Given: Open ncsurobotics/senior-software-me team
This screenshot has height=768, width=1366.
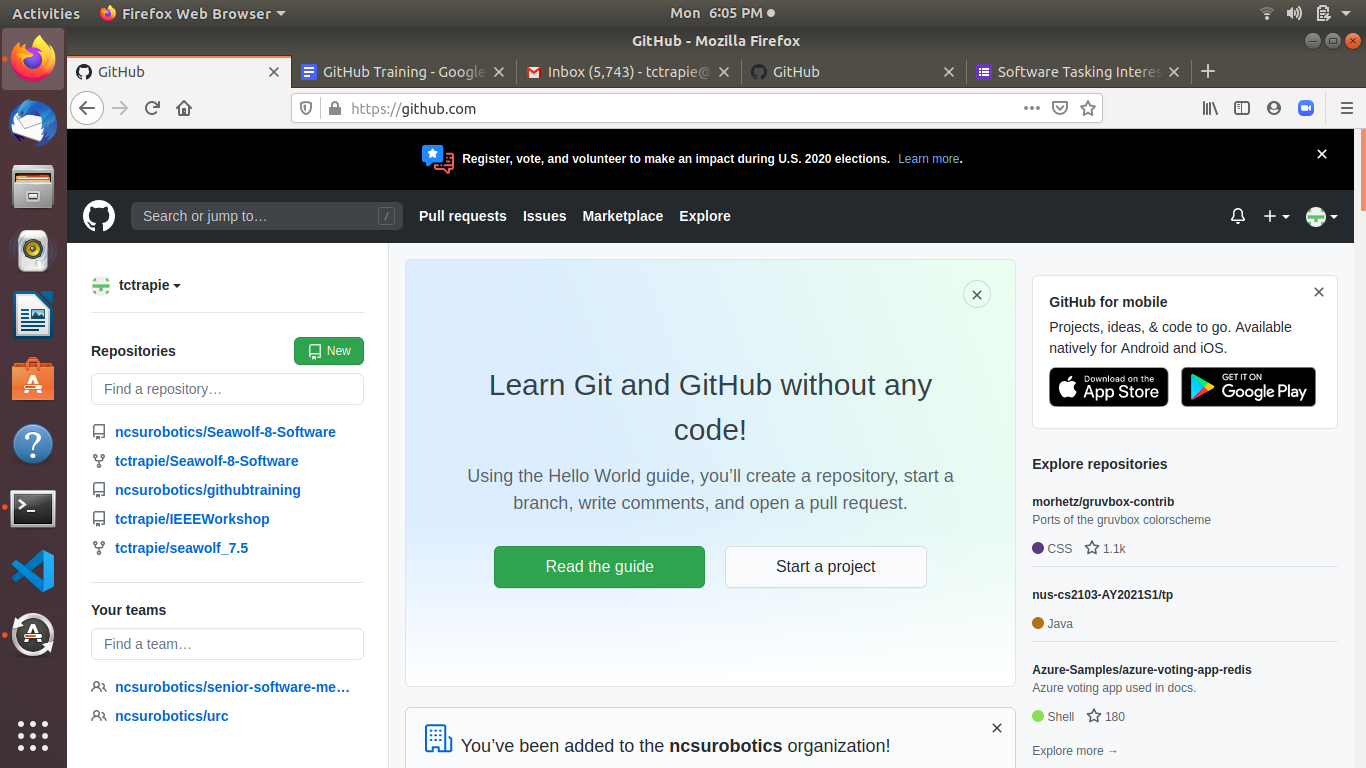Looking at the screenshot, I should 233,687.
